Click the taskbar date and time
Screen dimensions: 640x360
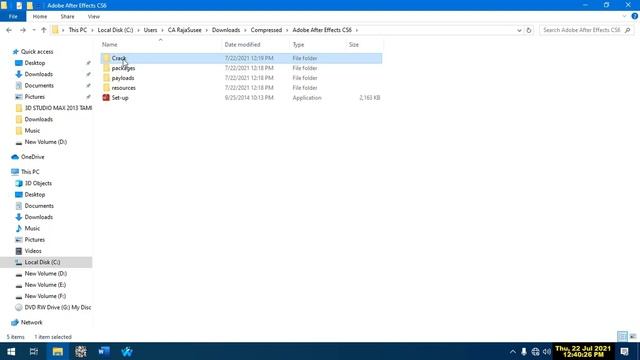[583, 351]
